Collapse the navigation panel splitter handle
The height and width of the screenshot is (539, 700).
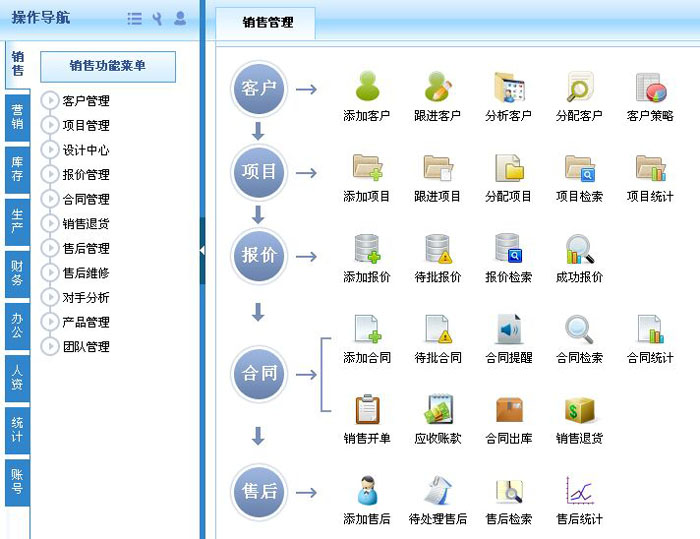[x=202, y=250]
